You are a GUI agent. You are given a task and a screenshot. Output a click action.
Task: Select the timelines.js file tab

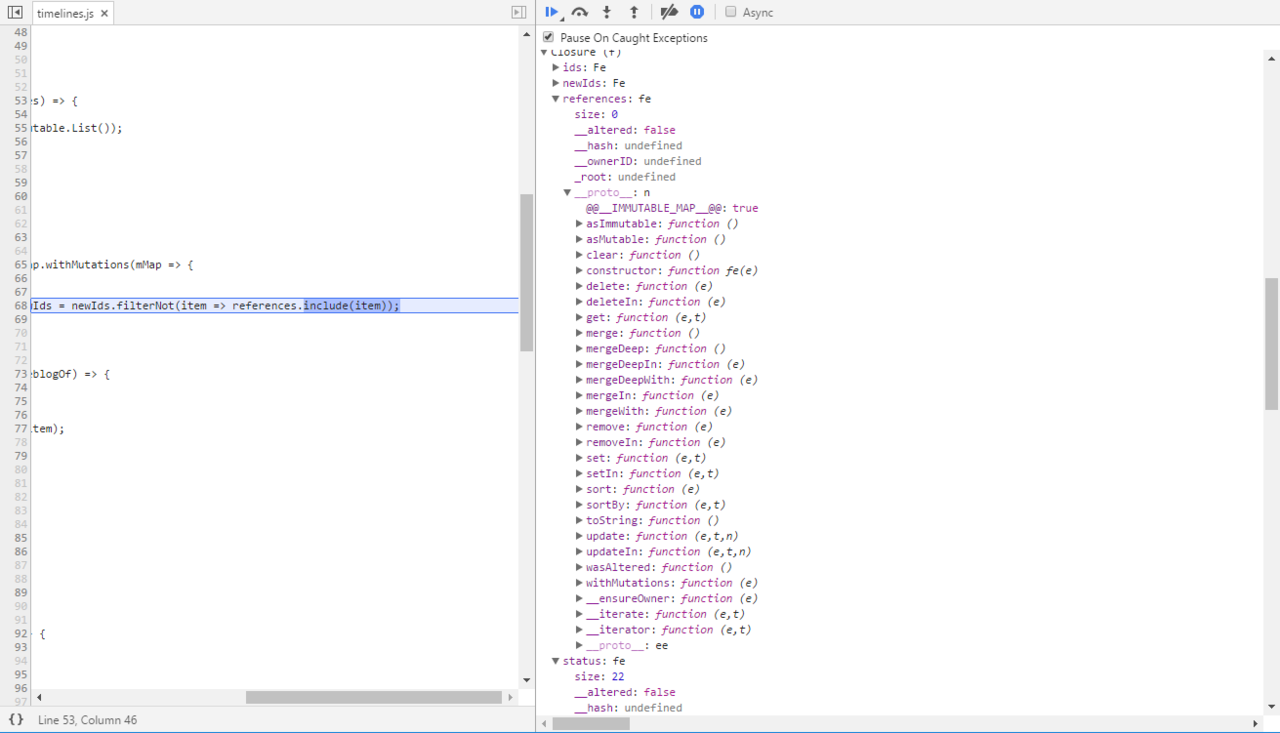(x=65, y=14)
